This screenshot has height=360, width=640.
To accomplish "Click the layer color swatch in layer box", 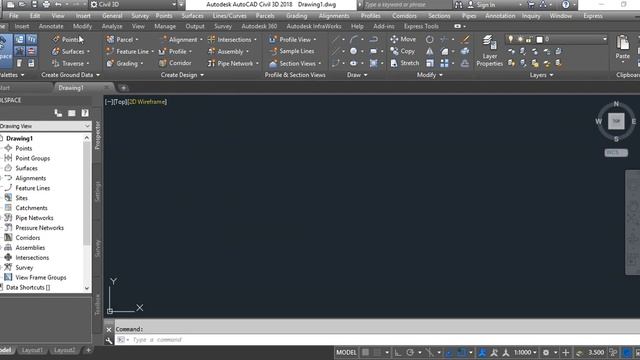I will point(539,40).
